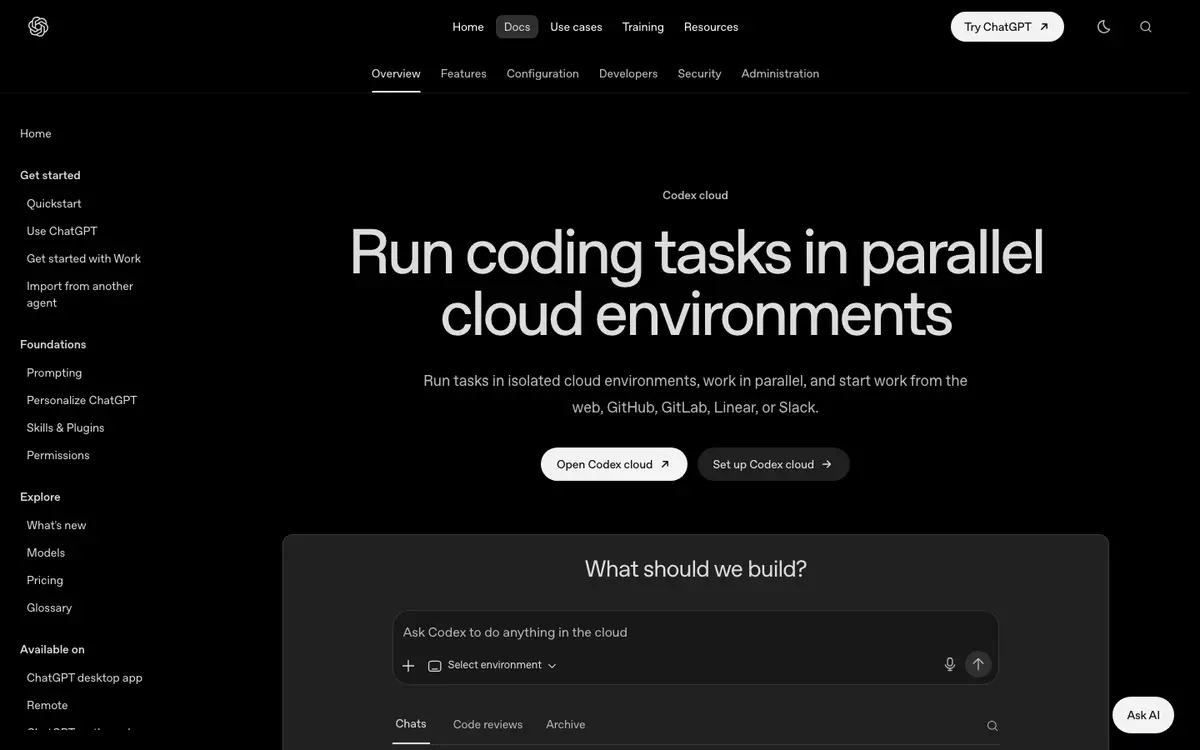
Task: Toggle dark mode moon icon
Action: pos(1104,27)
